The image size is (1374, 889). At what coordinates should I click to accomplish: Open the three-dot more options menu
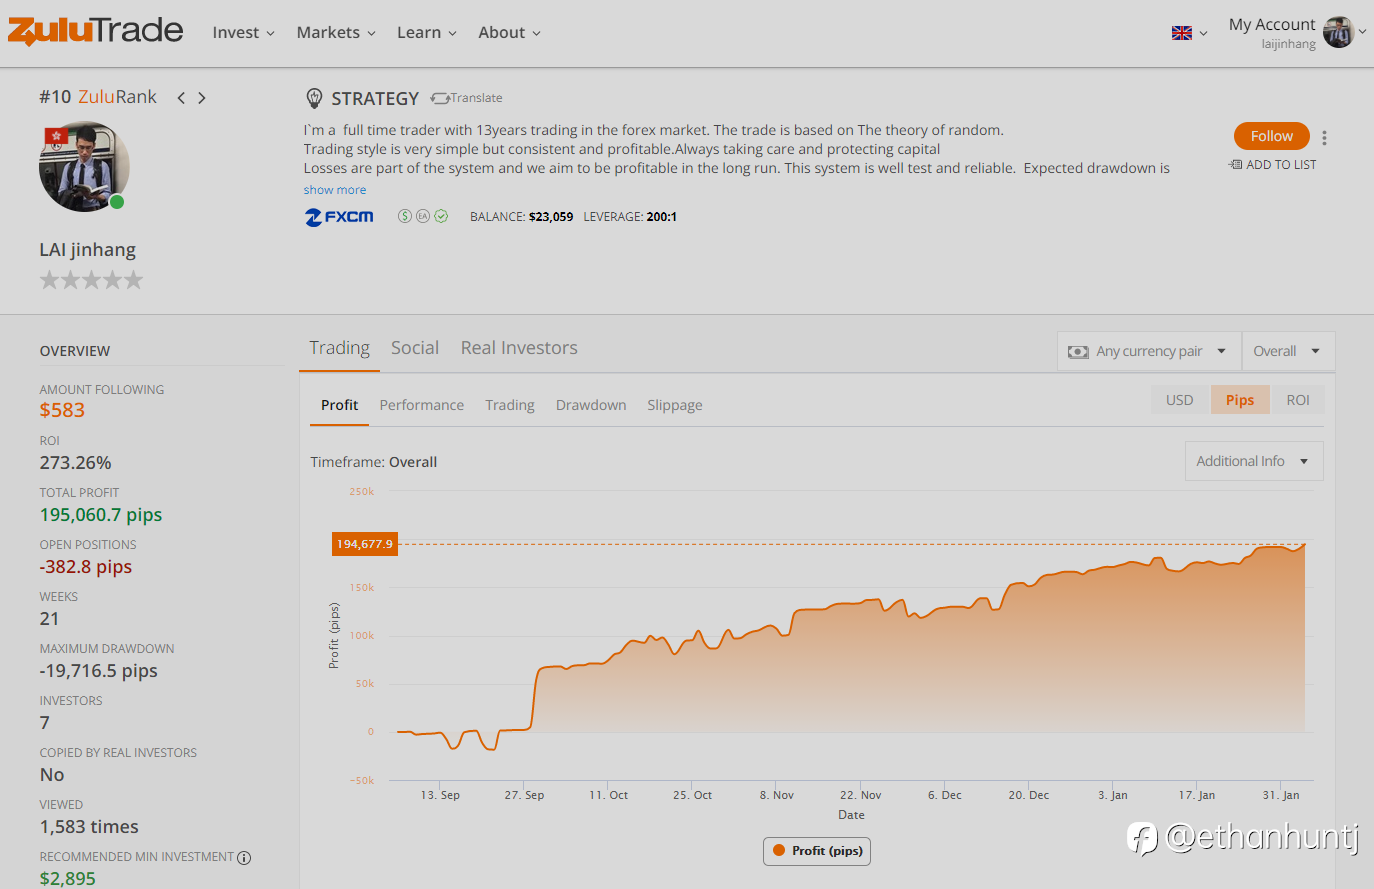point(1324,138)
